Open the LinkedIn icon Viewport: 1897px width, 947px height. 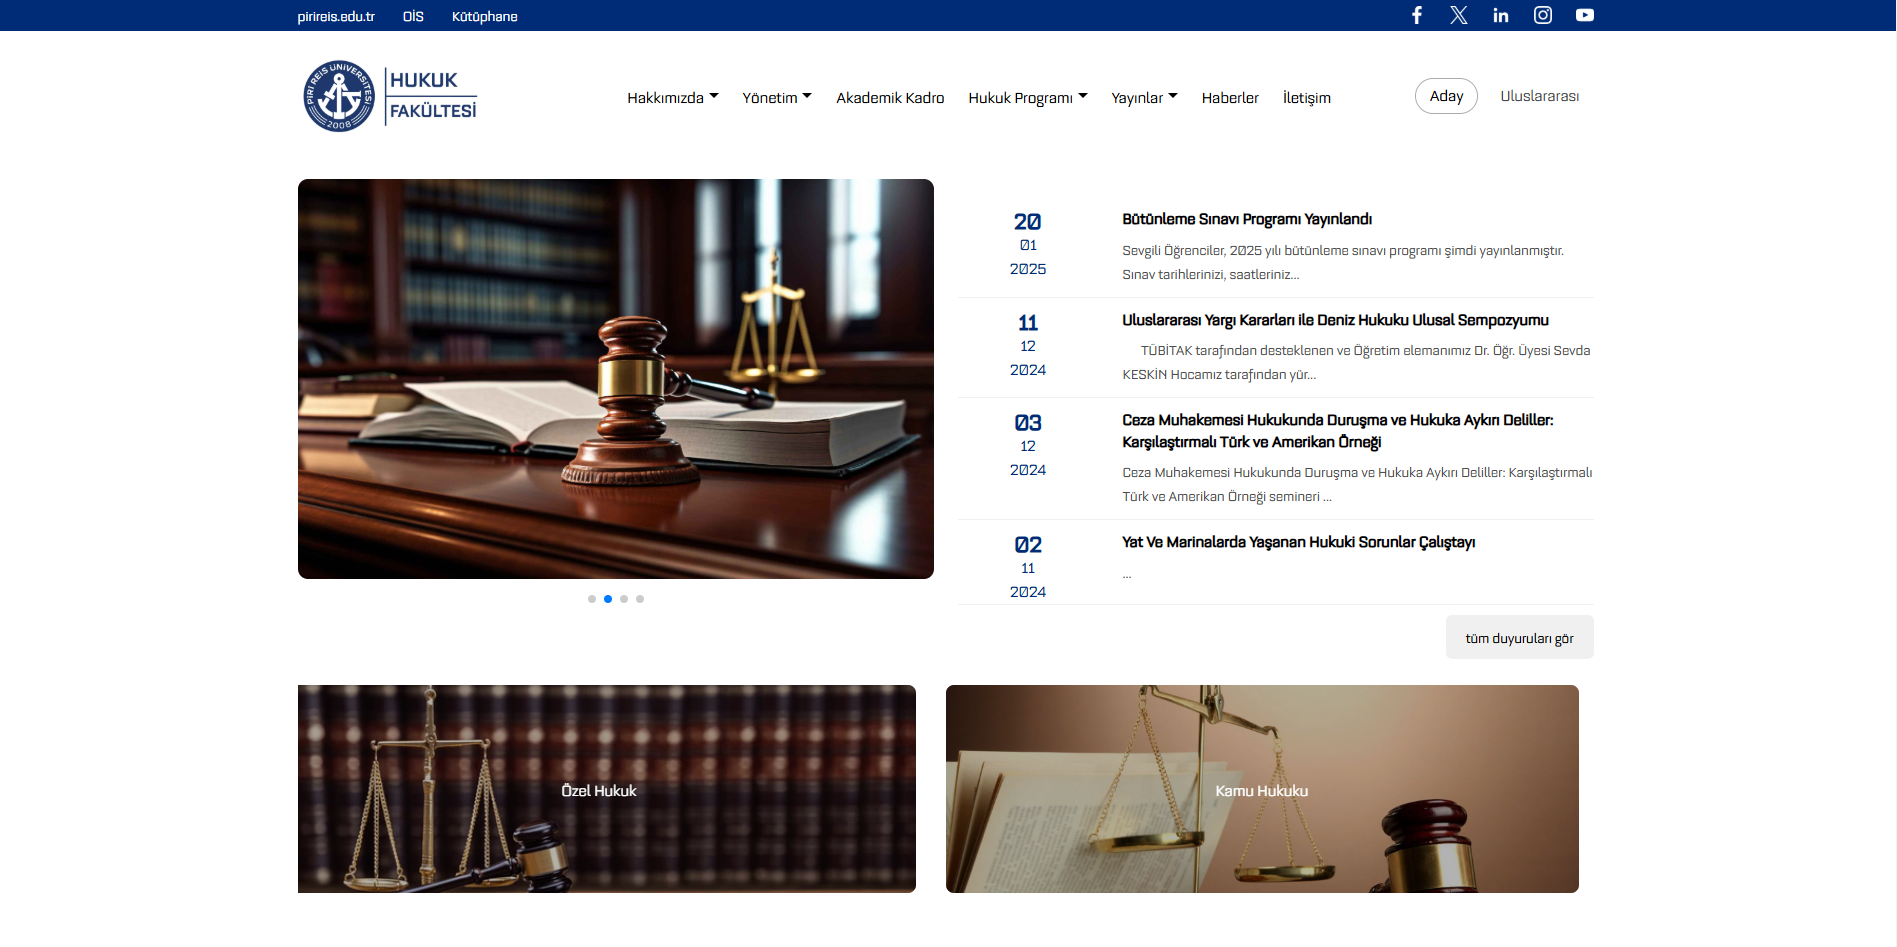tap(1501, 15)
